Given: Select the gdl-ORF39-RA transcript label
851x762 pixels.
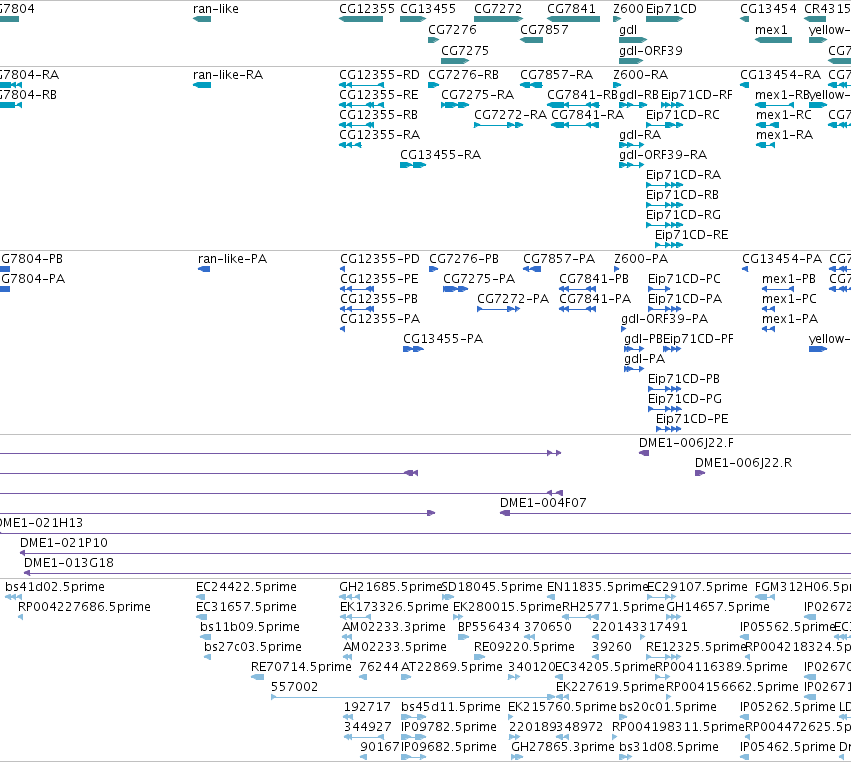Looking at the screenshot, I should (x=663, y=155).
